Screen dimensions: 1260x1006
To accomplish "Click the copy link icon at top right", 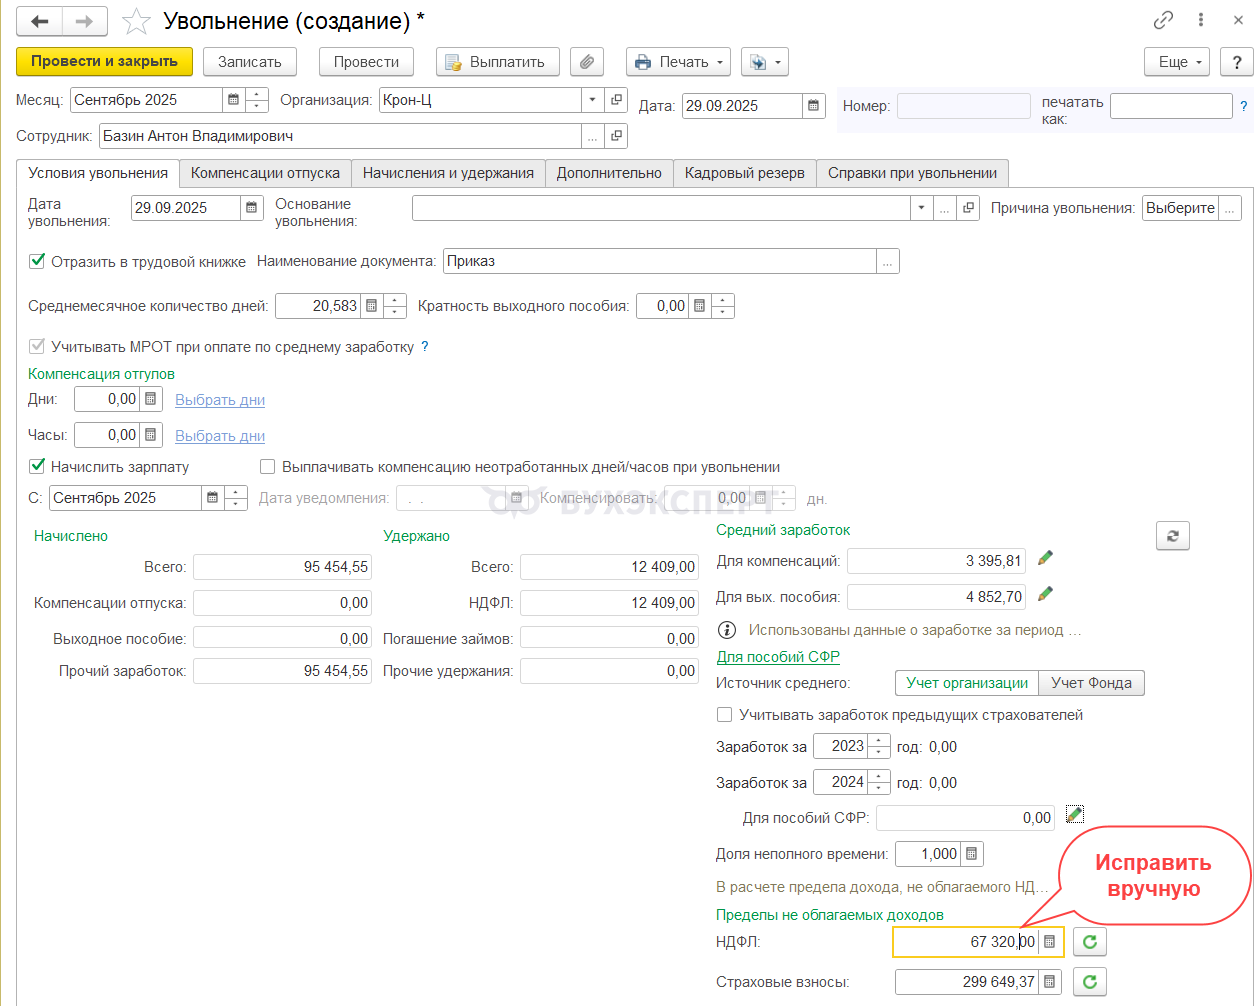I will point(1163,20).
